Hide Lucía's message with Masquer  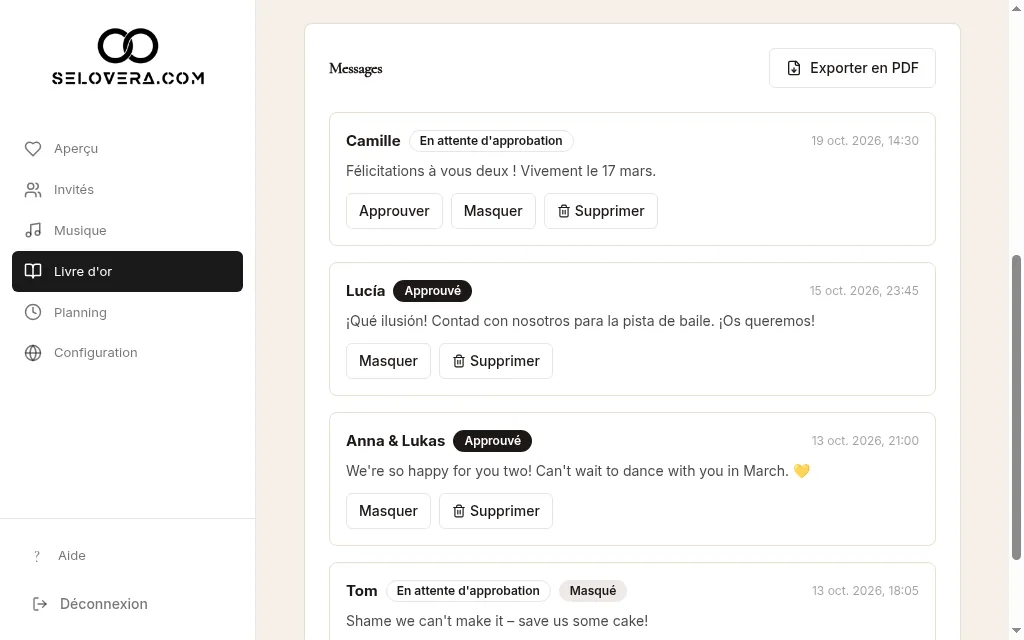pyautogui.click(x=388, y=361)
